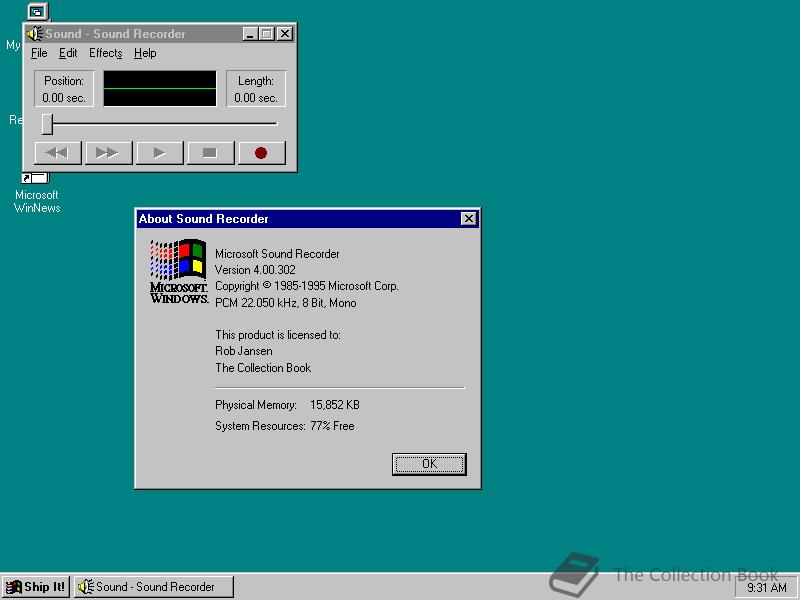Image resolution: width=800 pixels, height=600 pixels.
Task: Close the About Sound Recorder dialog
Action: coord(468,219)
